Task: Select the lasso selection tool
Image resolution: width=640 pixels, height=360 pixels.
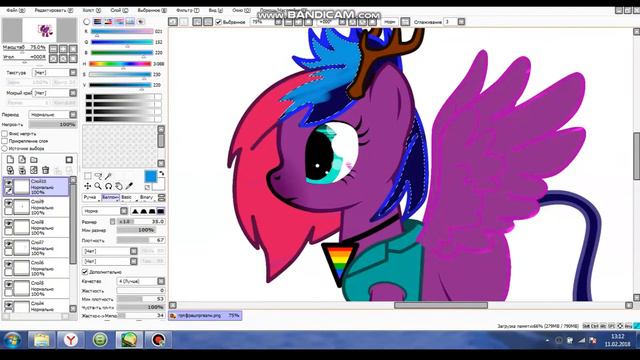Action: click(x=98, y=176)
